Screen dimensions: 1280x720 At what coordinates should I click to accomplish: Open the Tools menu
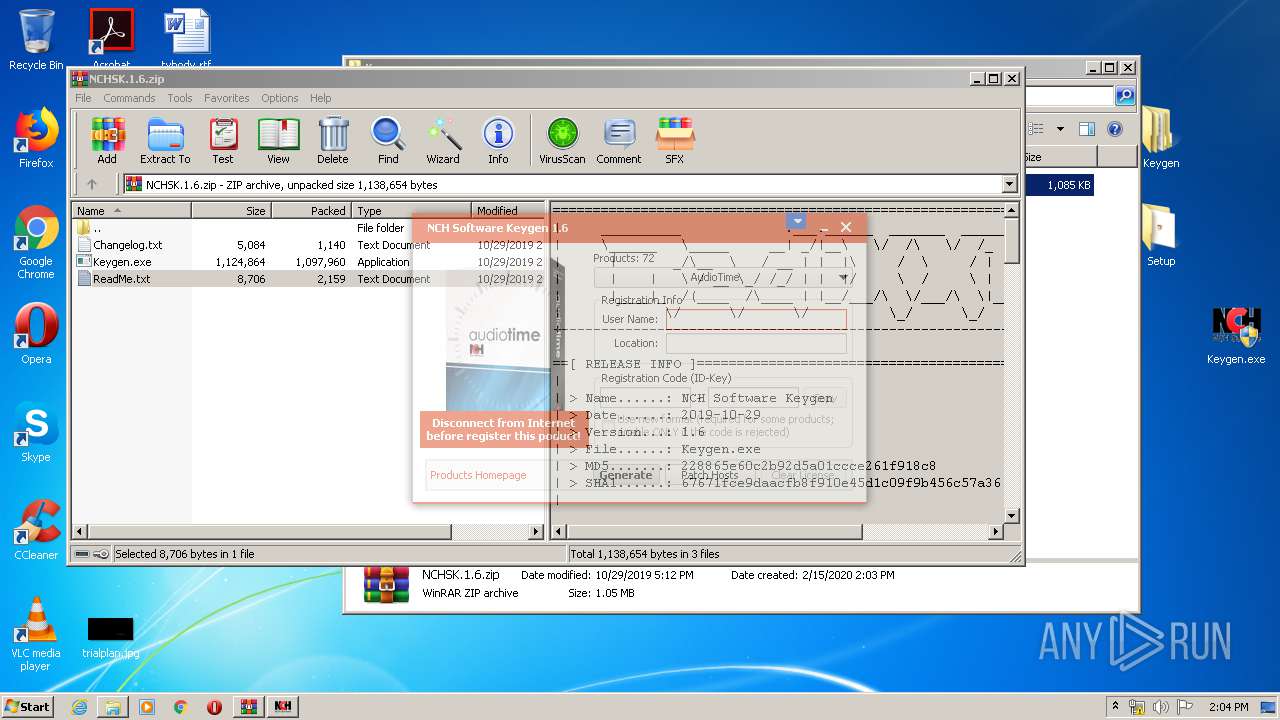(x=180, y=98)
